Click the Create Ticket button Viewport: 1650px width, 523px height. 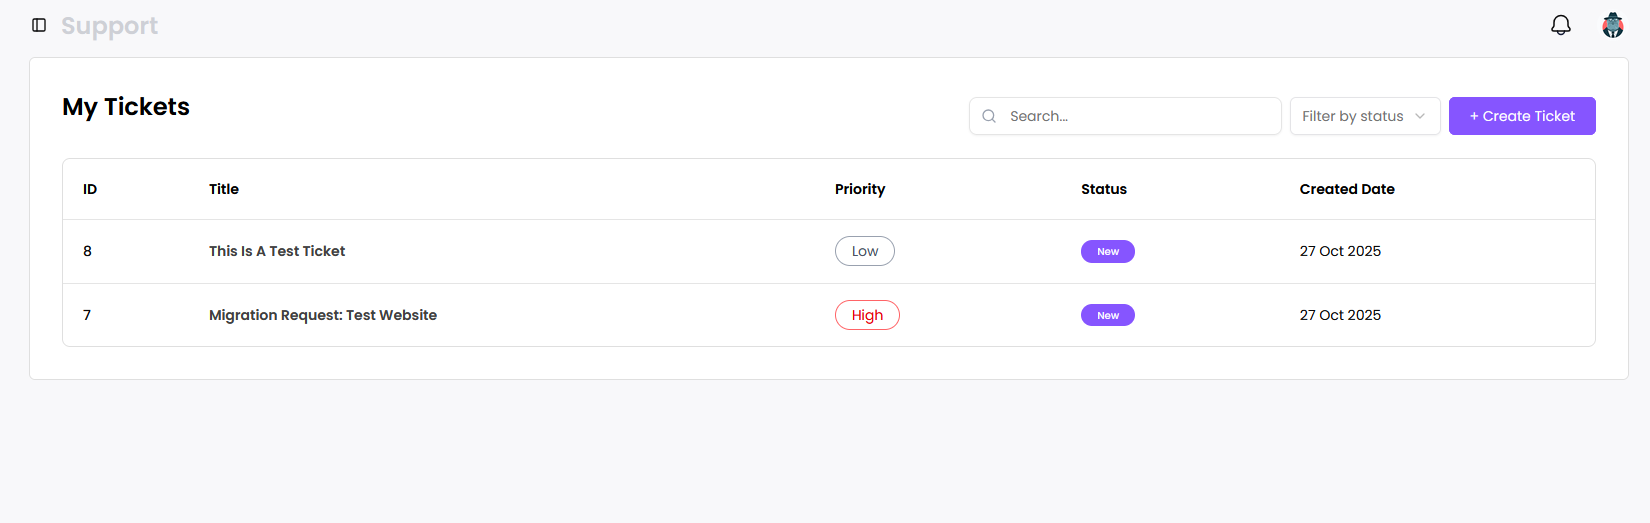[1522, 116]
